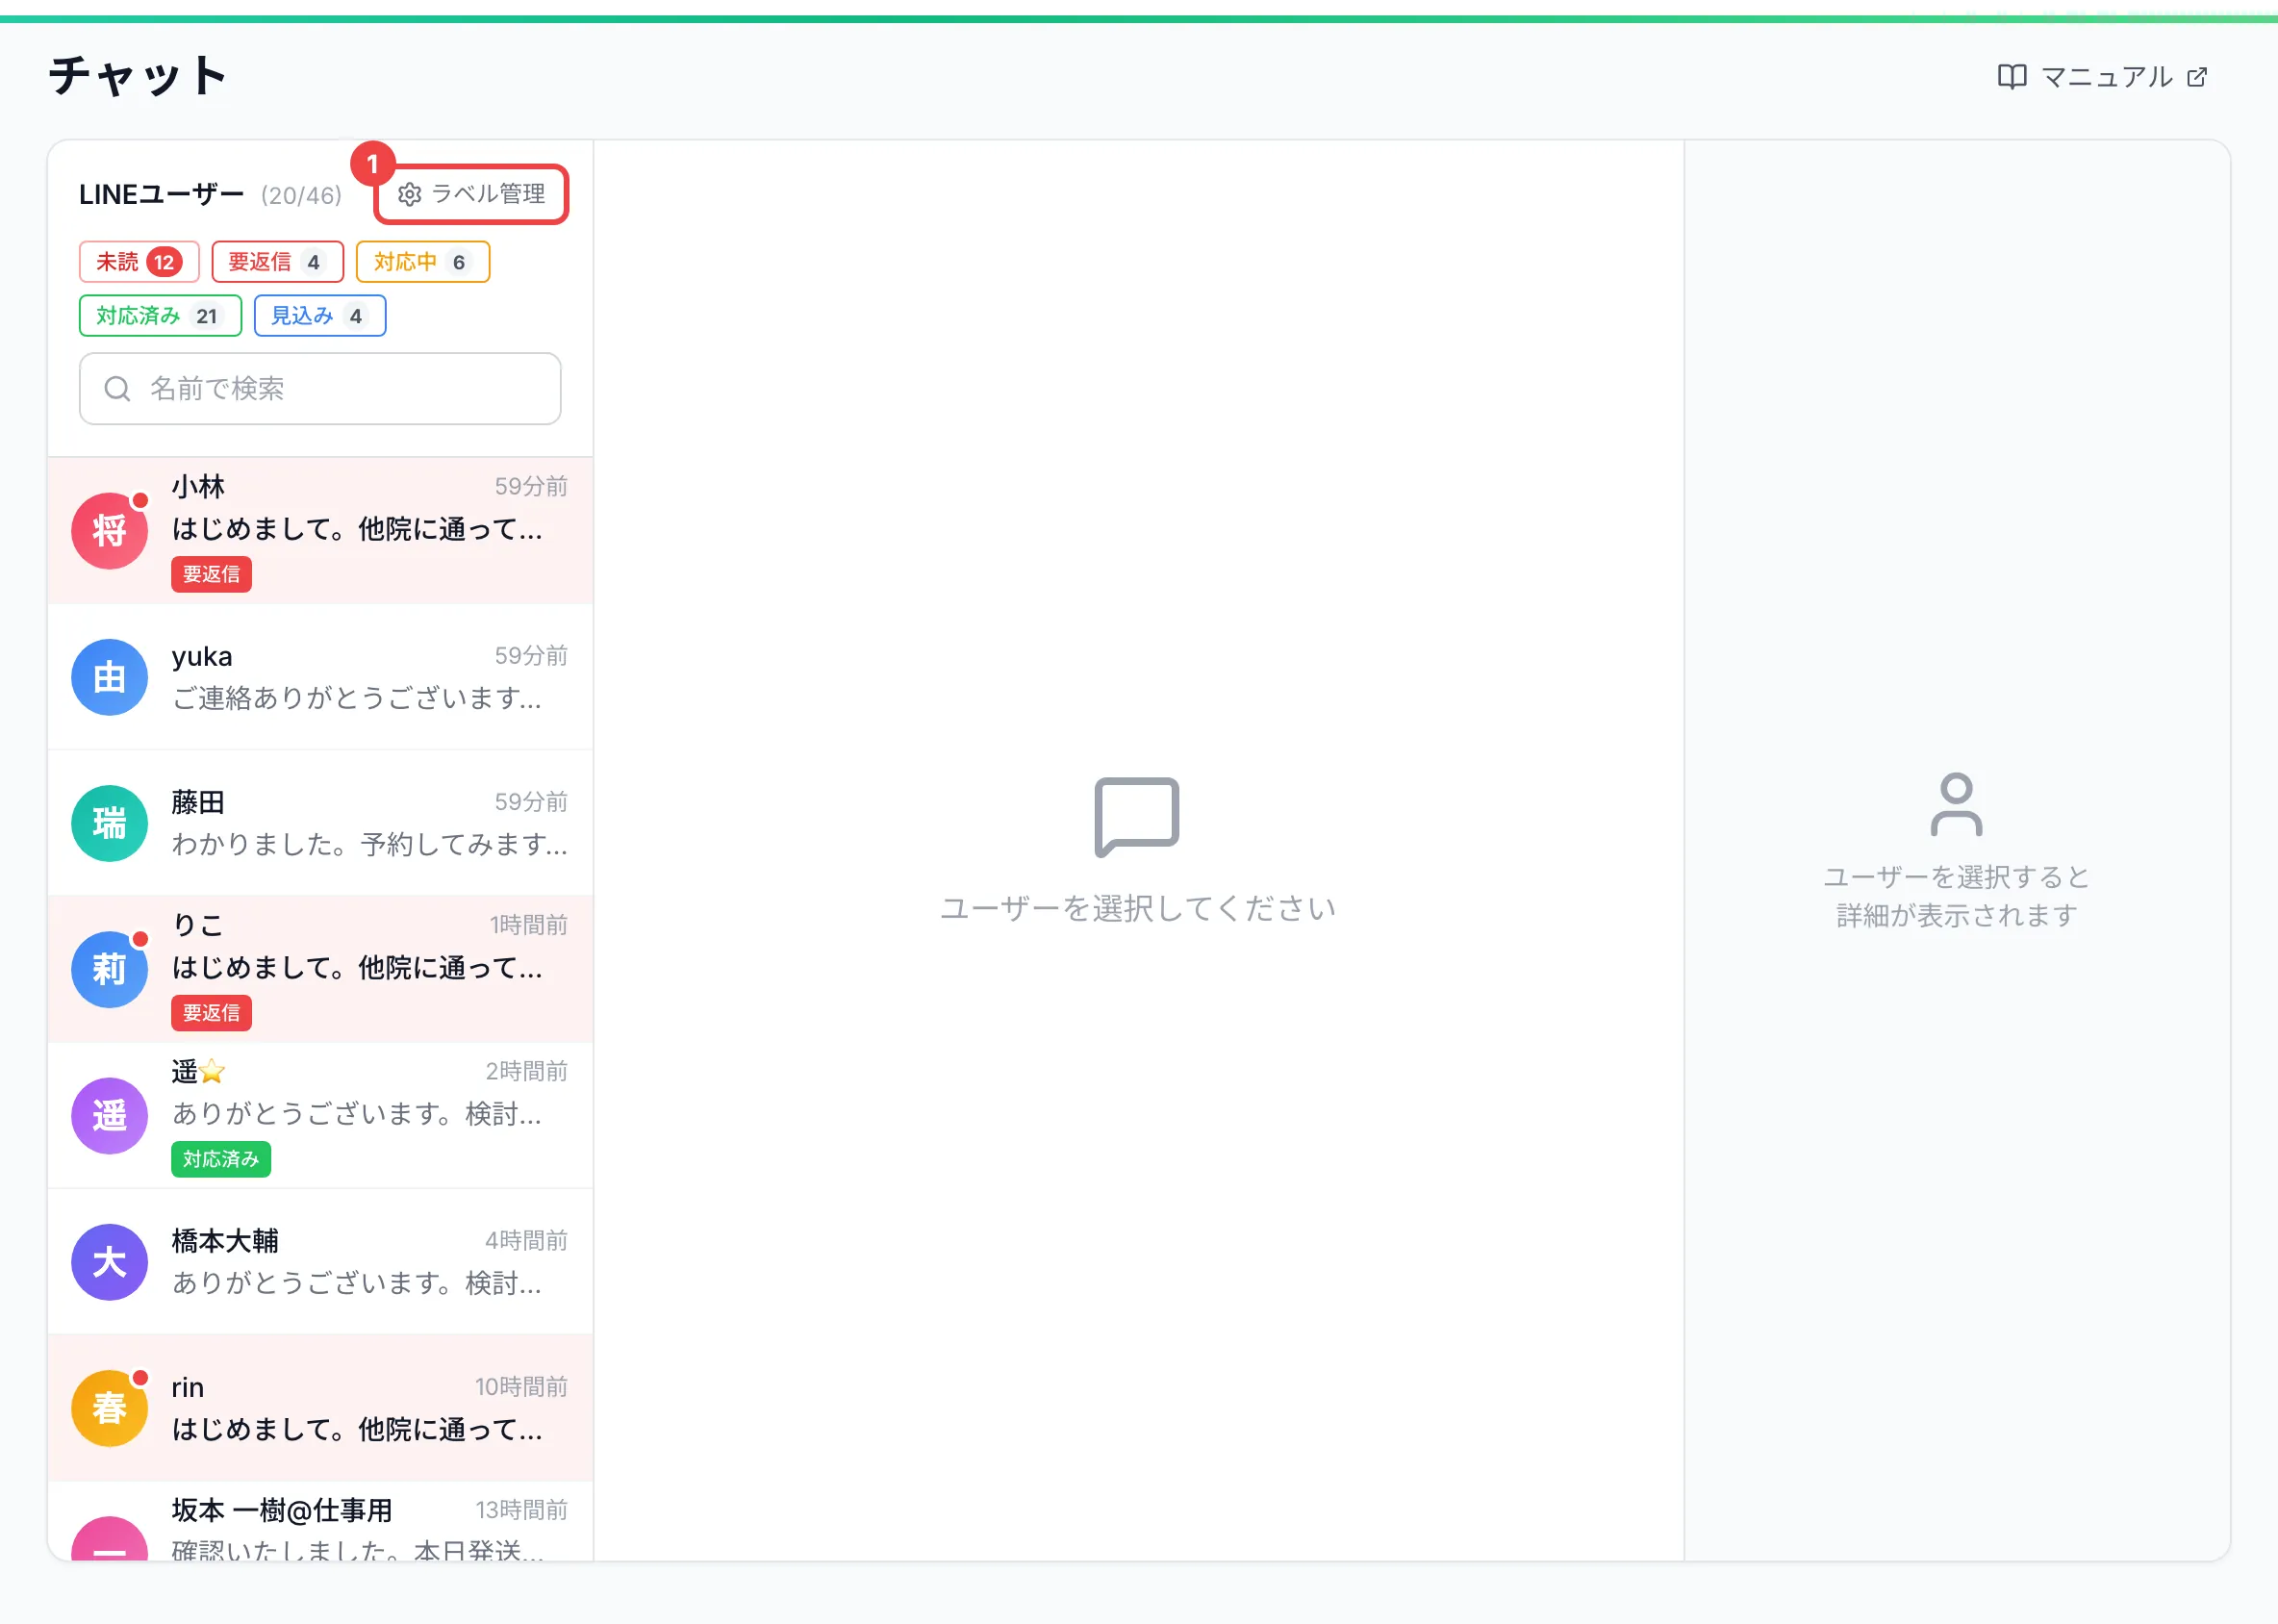
Task: Open rin's avatar 春
Action: [109, 1409]
